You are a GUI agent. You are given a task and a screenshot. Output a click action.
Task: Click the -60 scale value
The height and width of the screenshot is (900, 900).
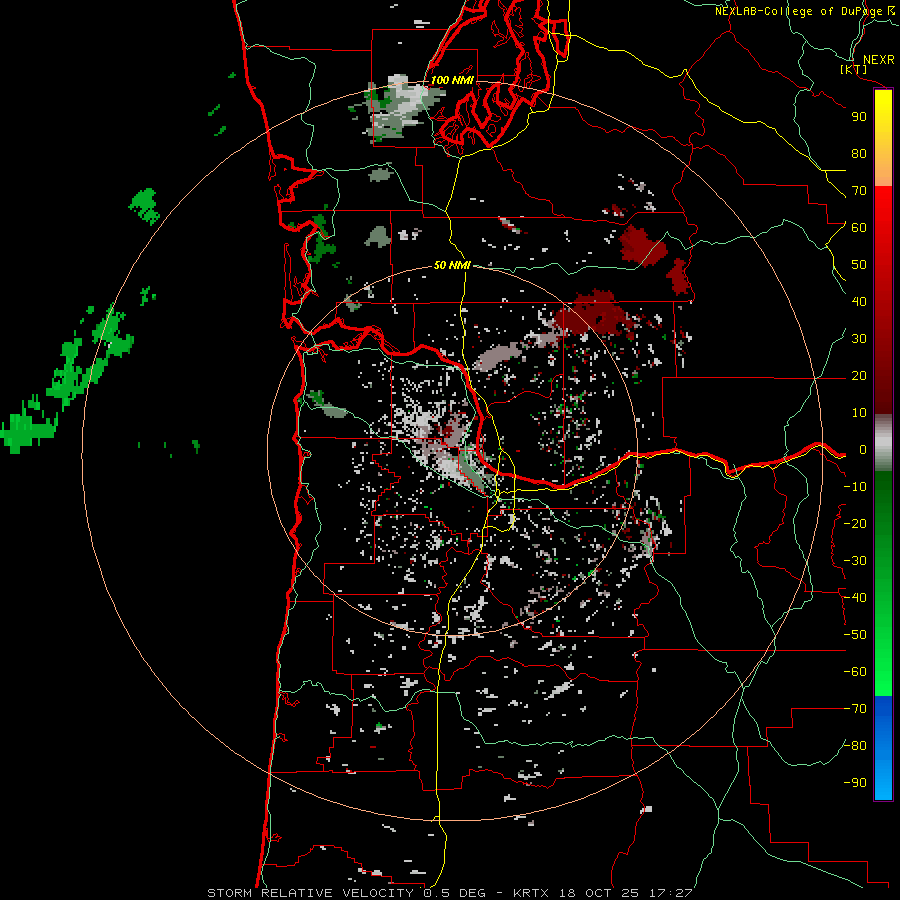click(x=855, y=672)
